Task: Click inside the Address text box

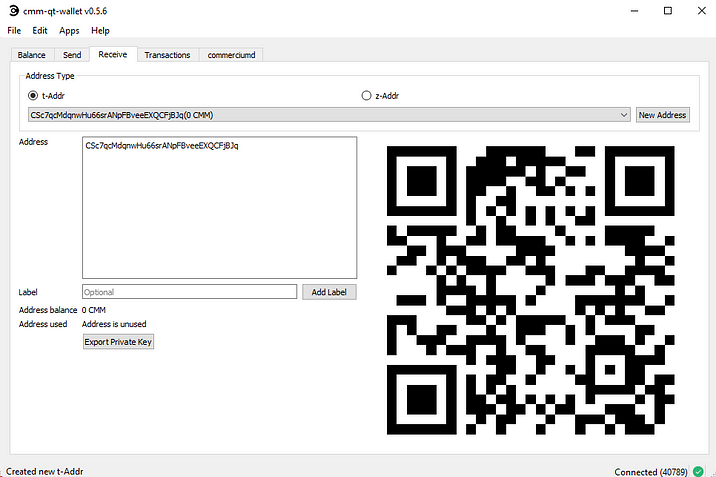Action: (220, 208)
